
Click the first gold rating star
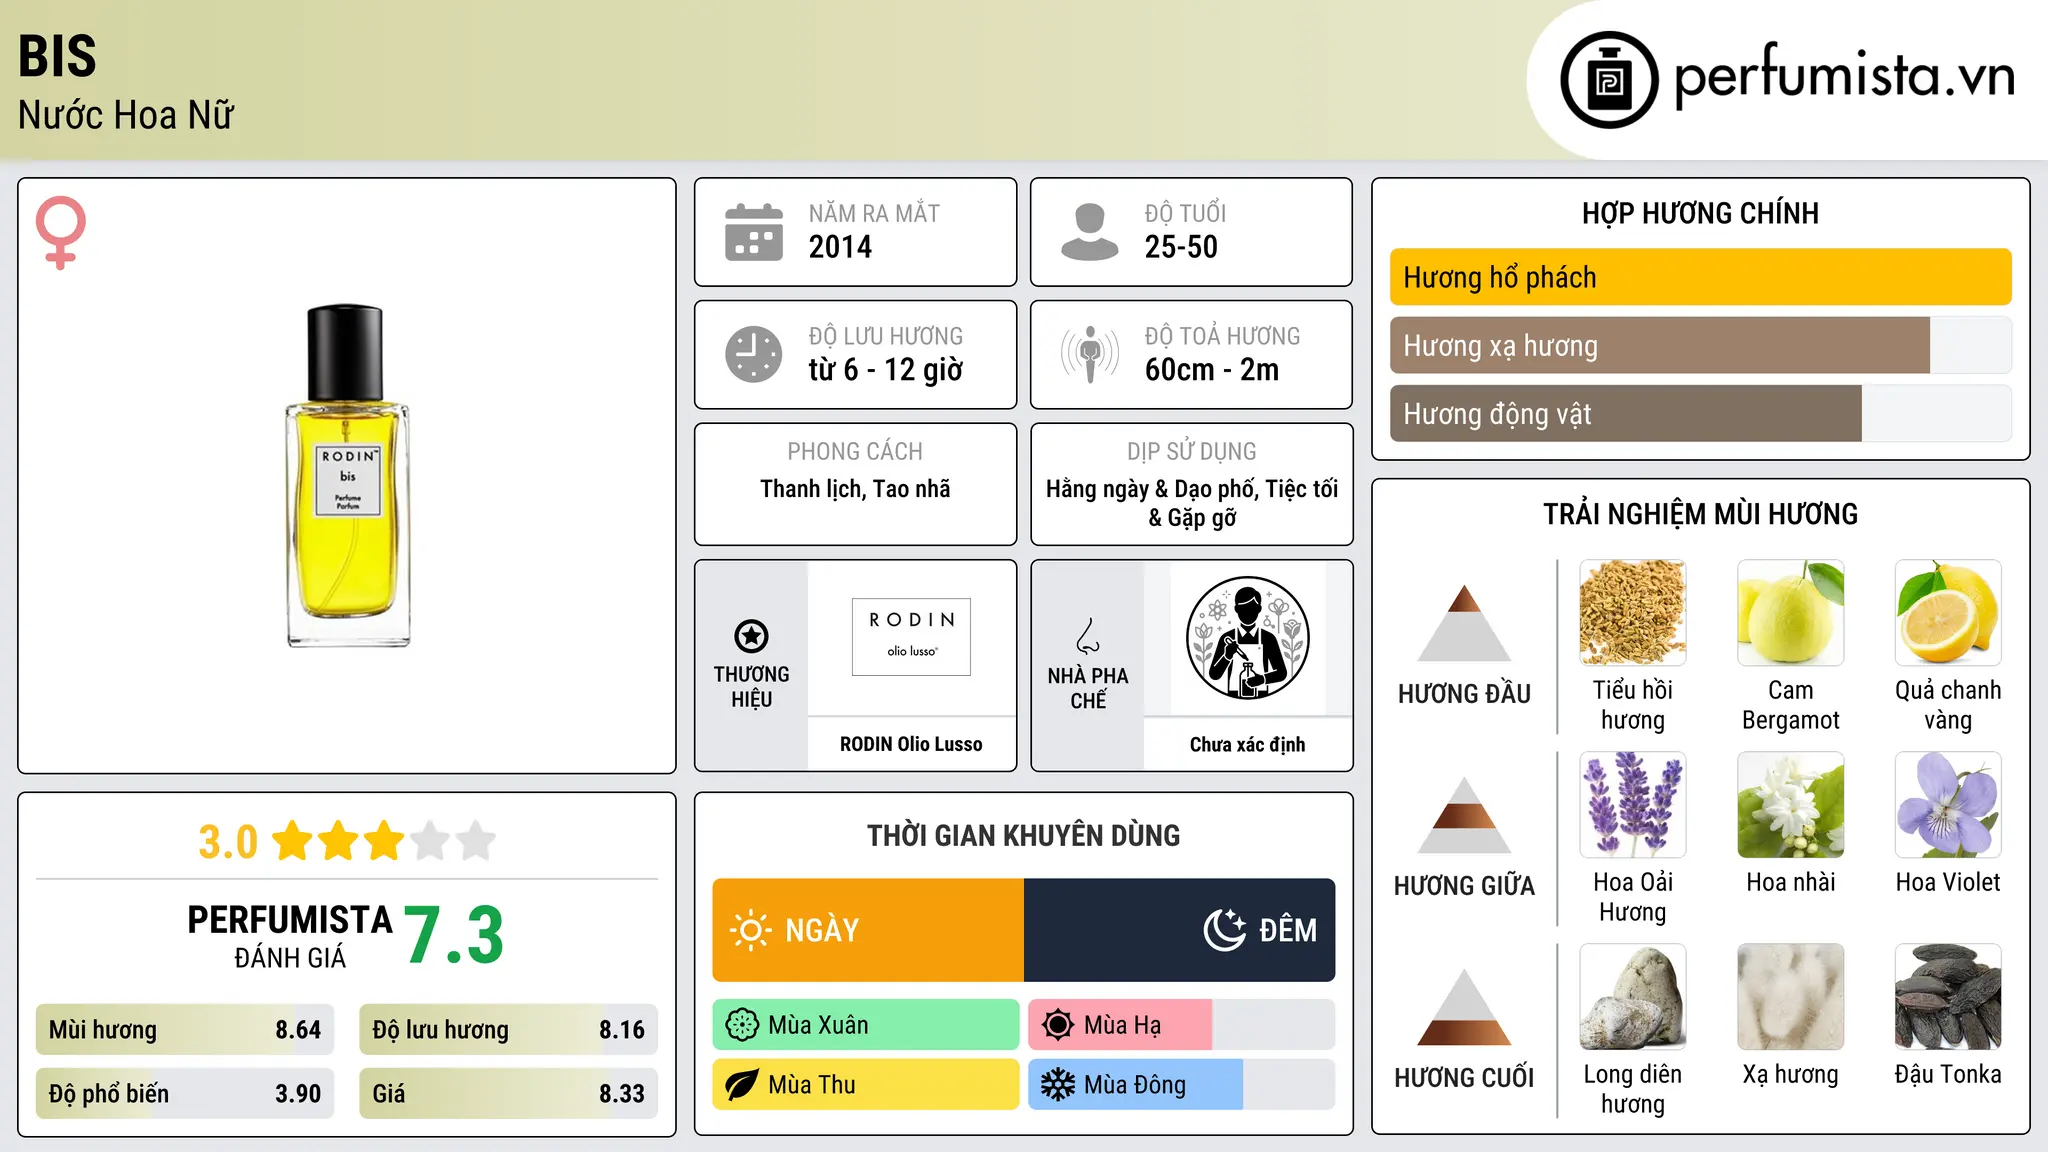pyautogui.click(x=293, y=841)
